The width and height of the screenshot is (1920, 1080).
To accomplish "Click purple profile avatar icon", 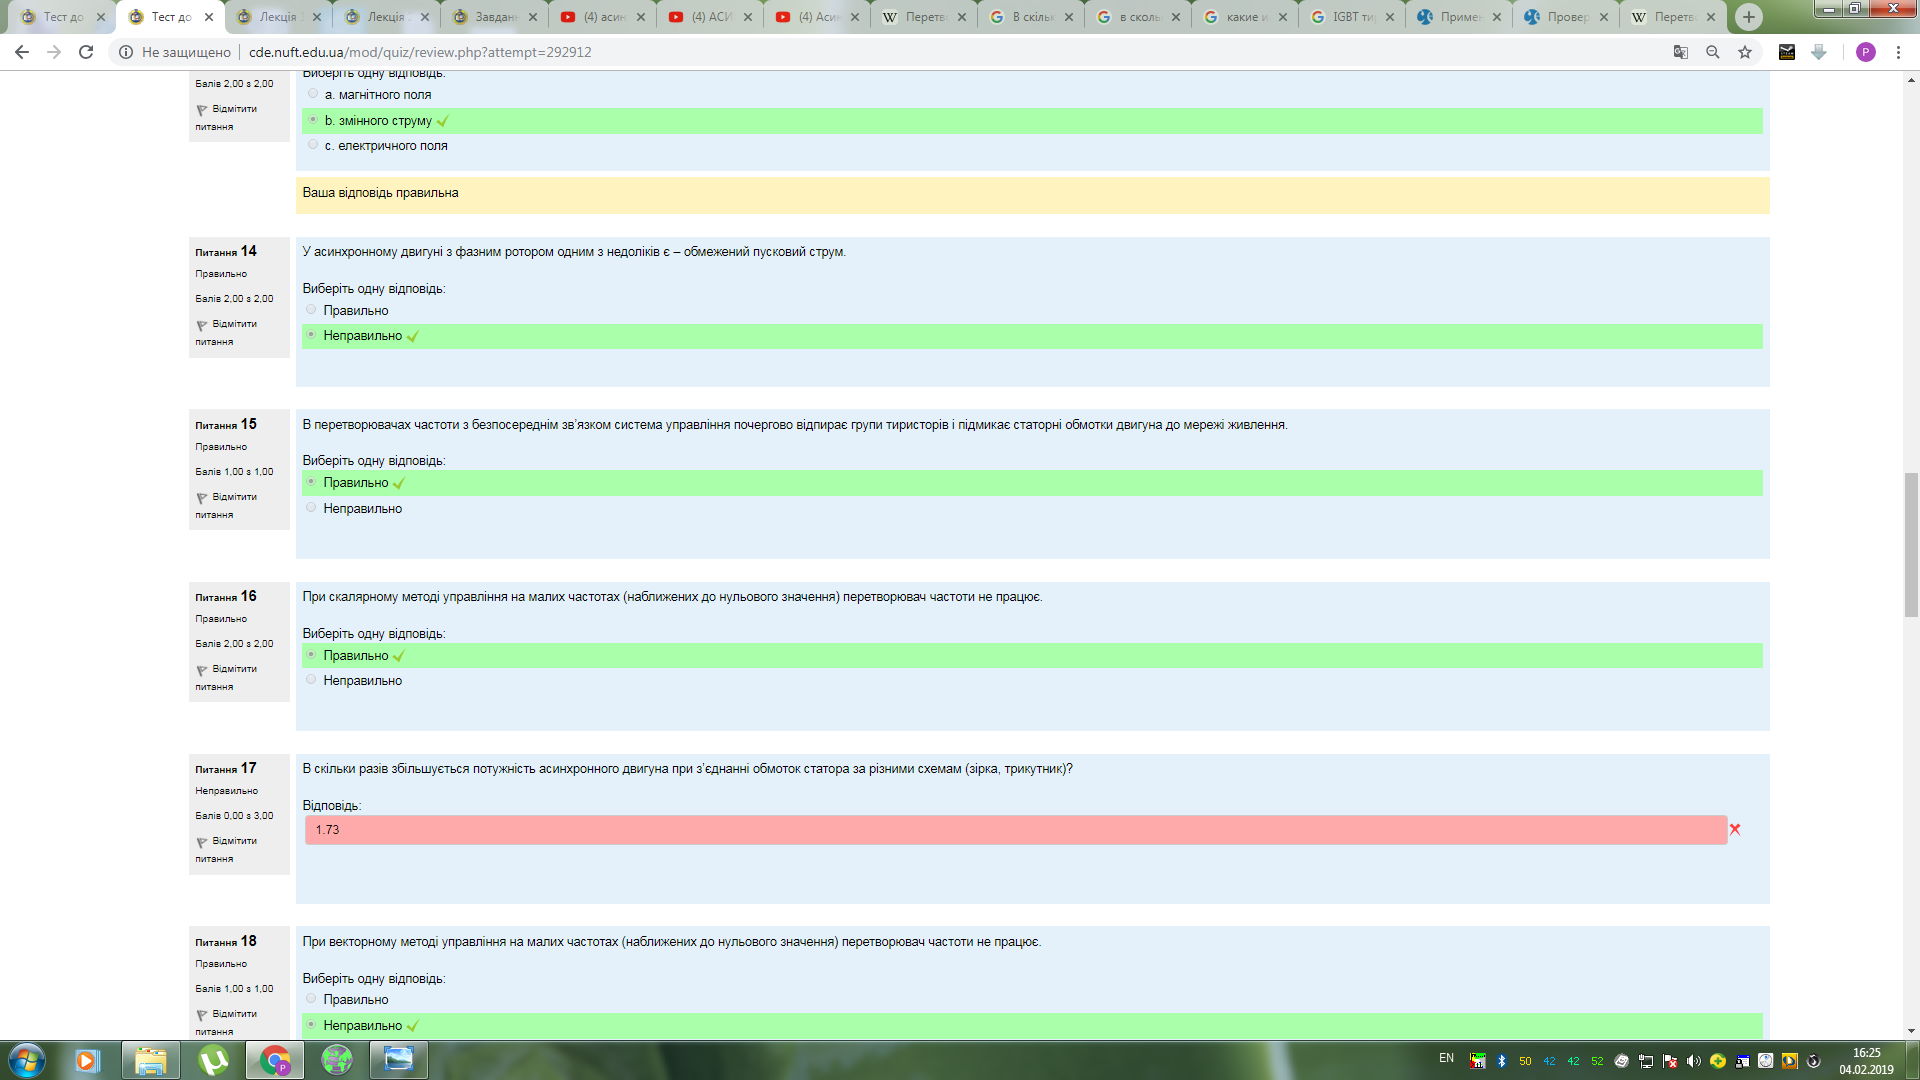I will tap(1866, 52).
